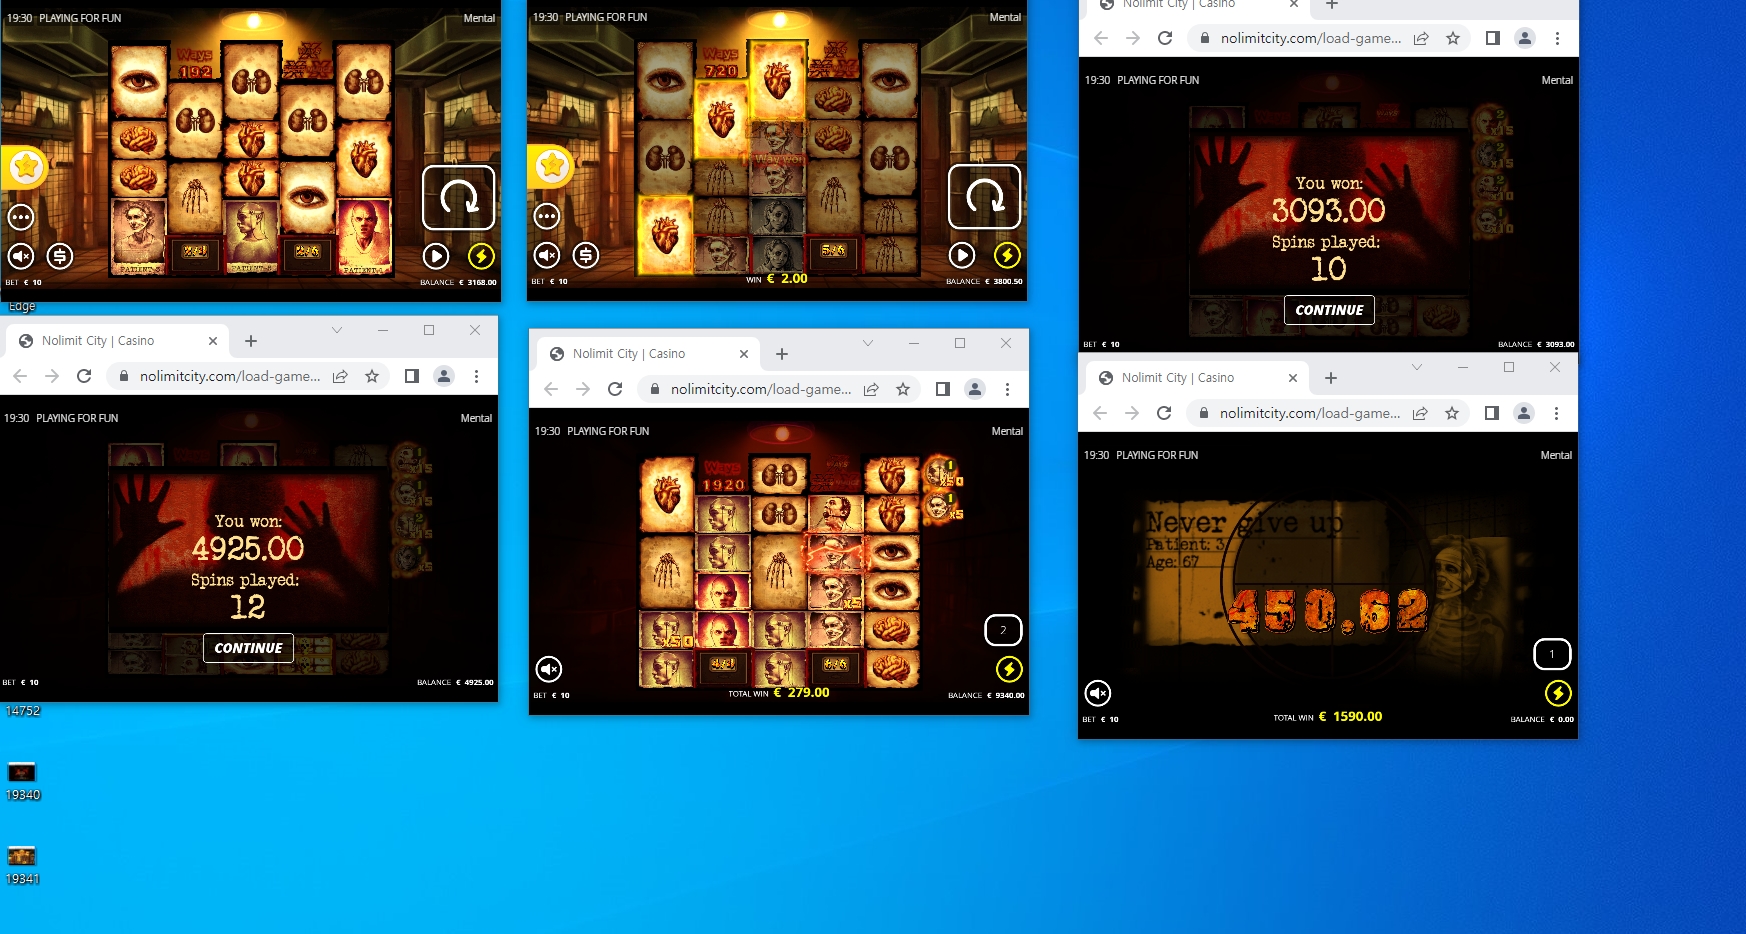Click the yellow star in the 3800.50 balance game

click(553, 166)
